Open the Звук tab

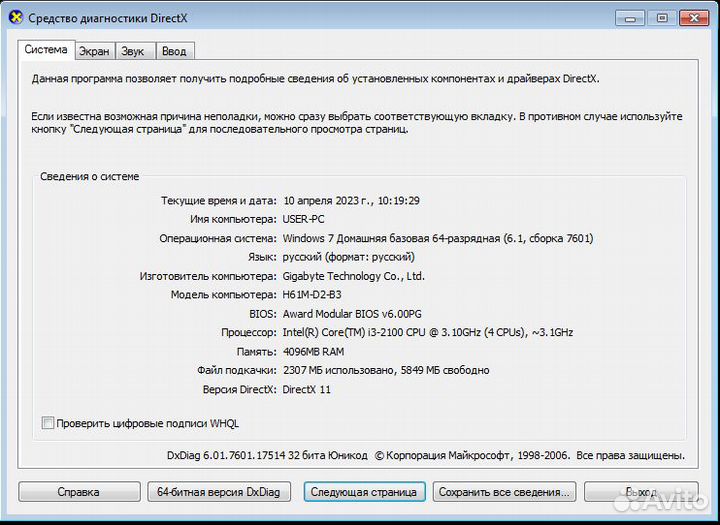coord(132,51)
